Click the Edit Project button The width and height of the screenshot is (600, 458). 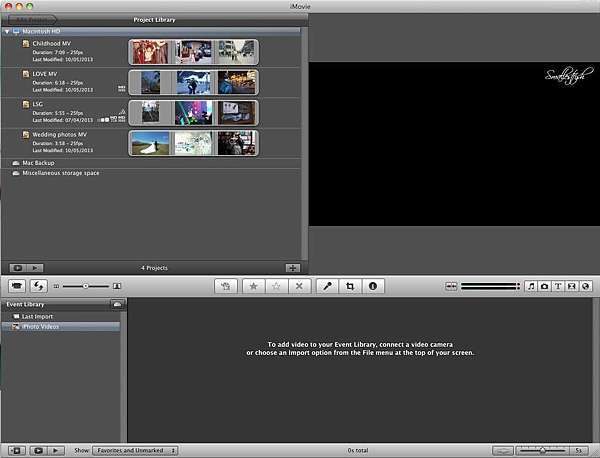point(33,20)
